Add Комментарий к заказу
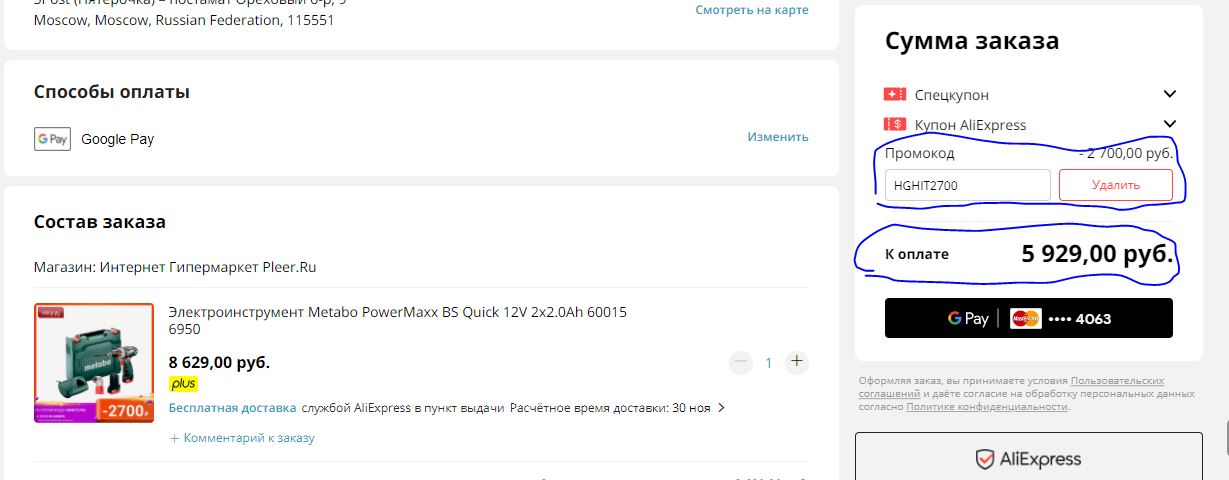Image resolution: width=1229 pixels, height=480 pixels. [242, 438]
